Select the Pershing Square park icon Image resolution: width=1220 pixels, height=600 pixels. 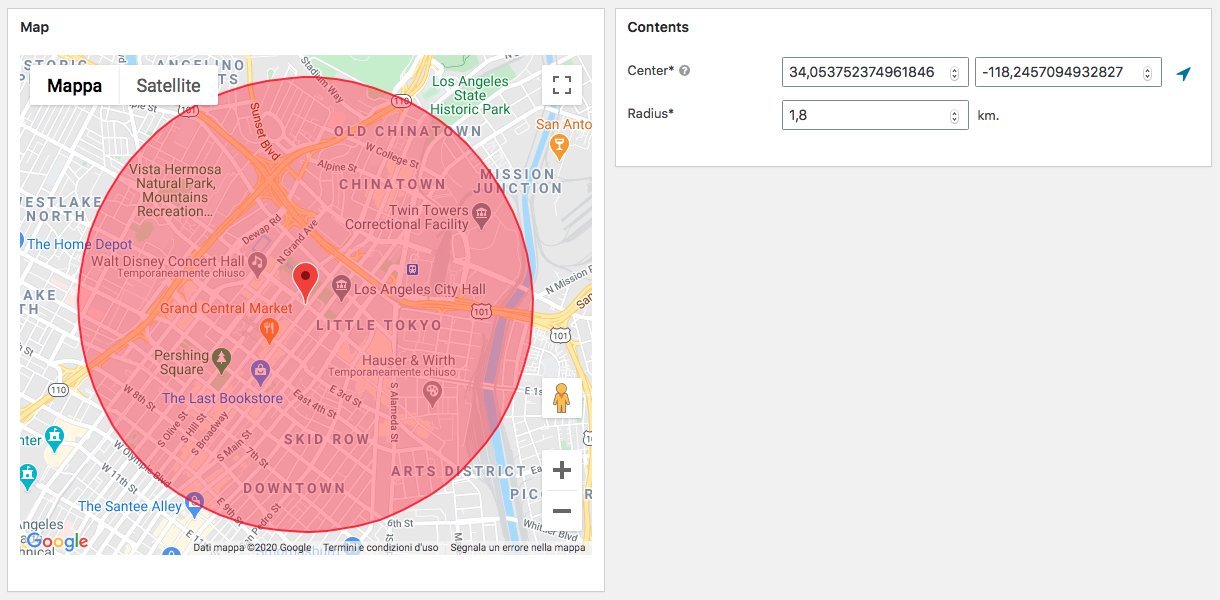(x=222, y=358)
